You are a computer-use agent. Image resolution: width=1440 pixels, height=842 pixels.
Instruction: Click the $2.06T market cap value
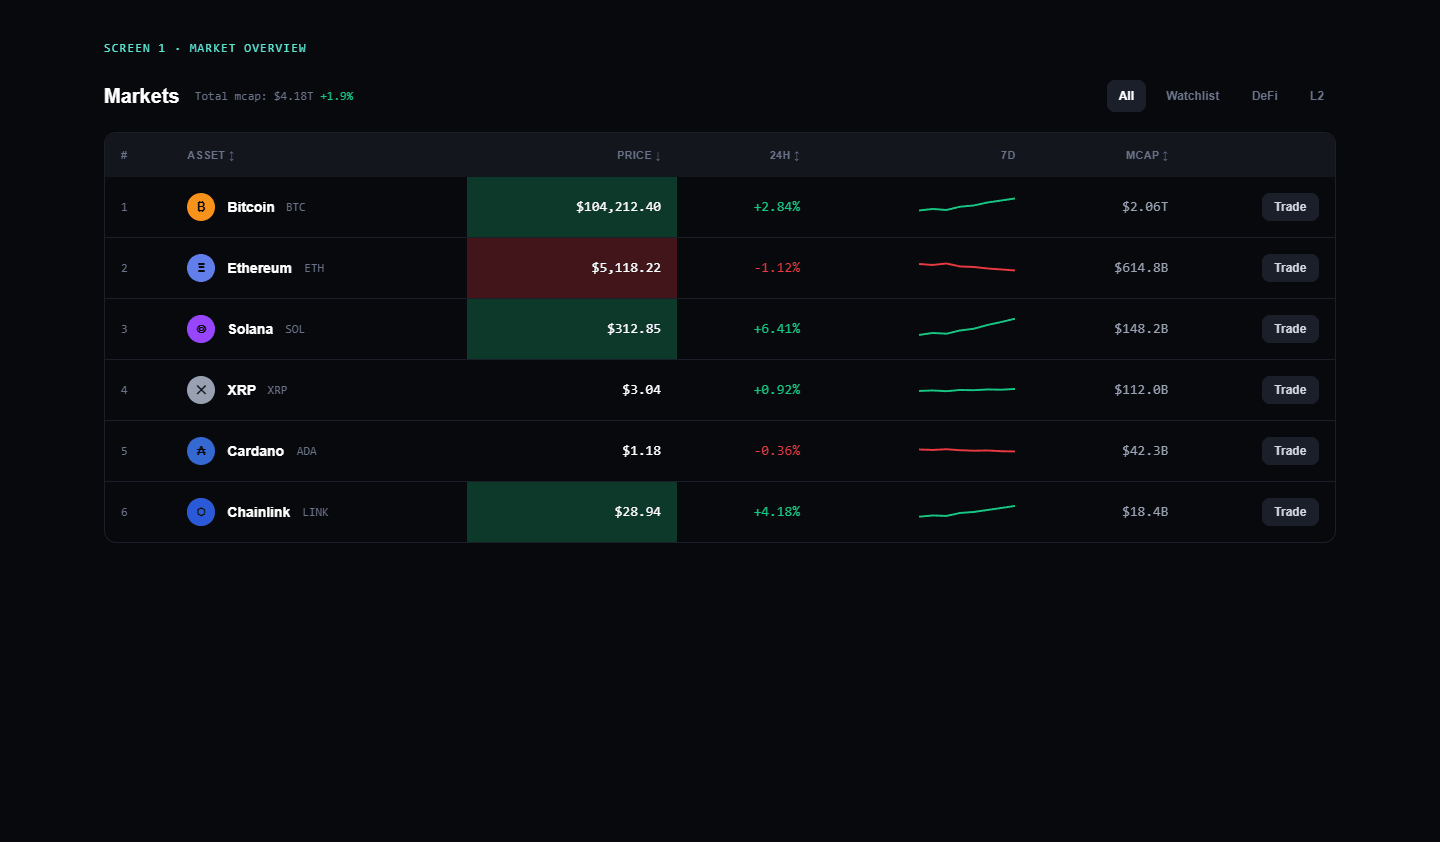tap(1145, 207)
